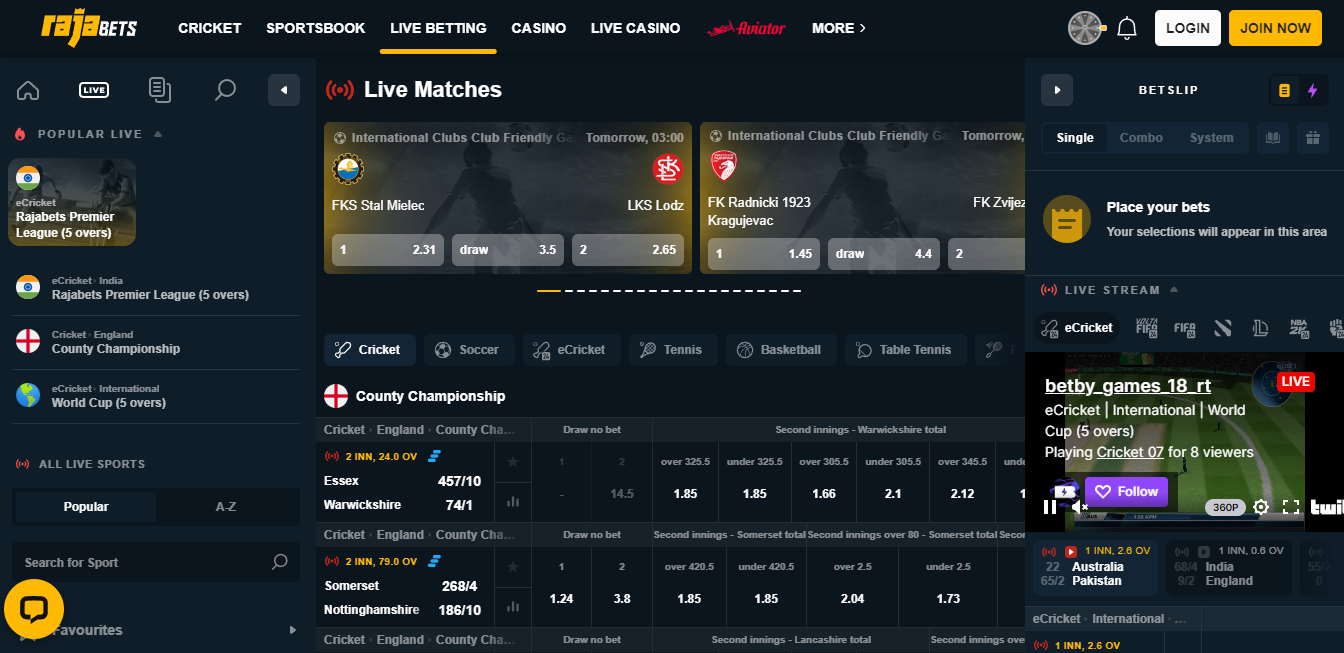Select the LIVE icon in the sidebar
This screenshot has height=653, width=1344.
point(94,90)
